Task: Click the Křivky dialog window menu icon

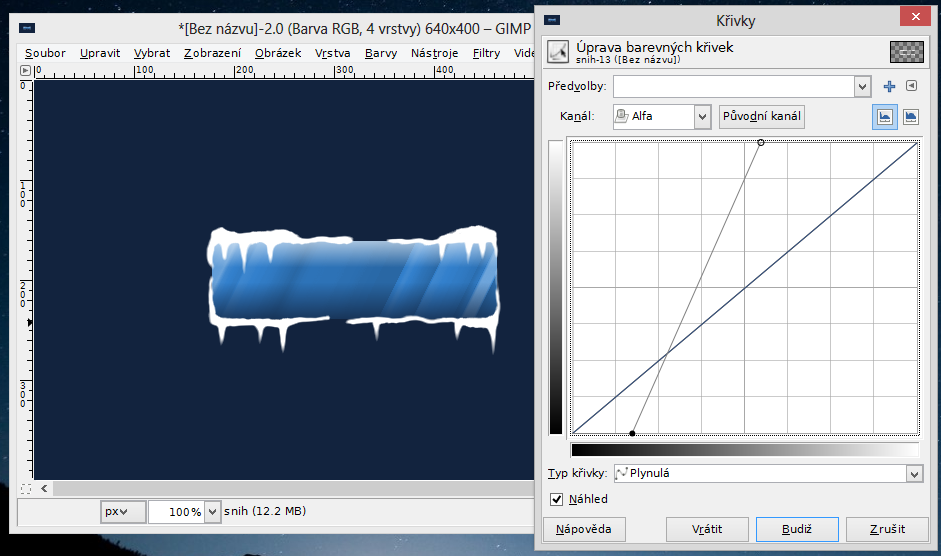Action: coord(552,20)
